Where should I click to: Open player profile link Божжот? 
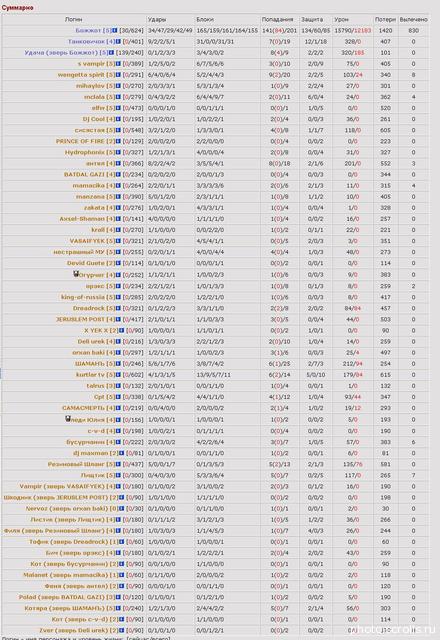(x=93, y=31)
